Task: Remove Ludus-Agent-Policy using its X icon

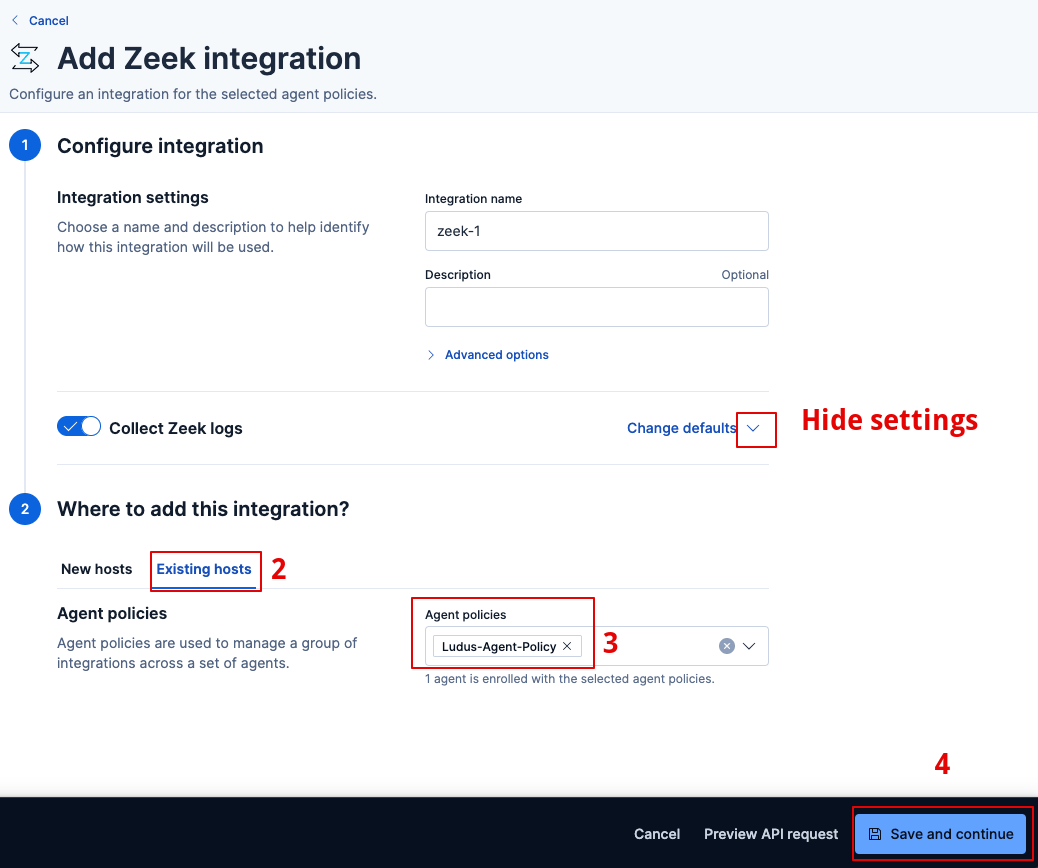Action: pyautogui.click(x=566, y=646)
